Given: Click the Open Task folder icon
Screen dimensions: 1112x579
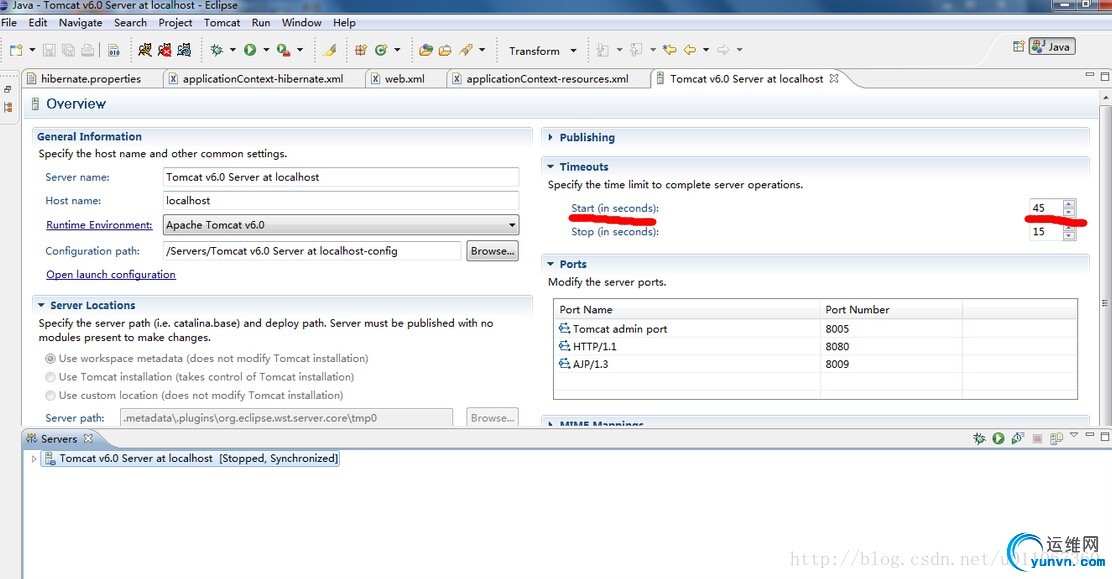Looking at the screenshot, I should click(x=445, y=50).
